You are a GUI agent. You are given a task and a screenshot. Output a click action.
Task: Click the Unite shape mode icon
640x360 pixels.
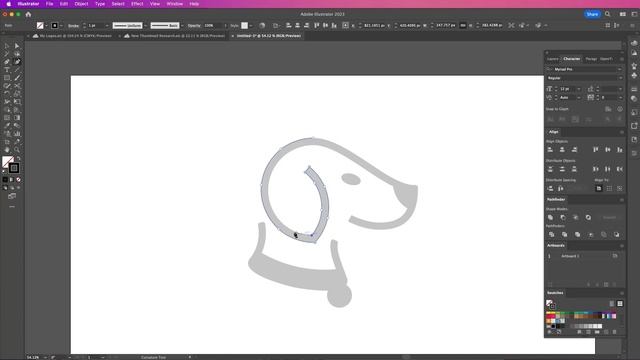point(551,218)
